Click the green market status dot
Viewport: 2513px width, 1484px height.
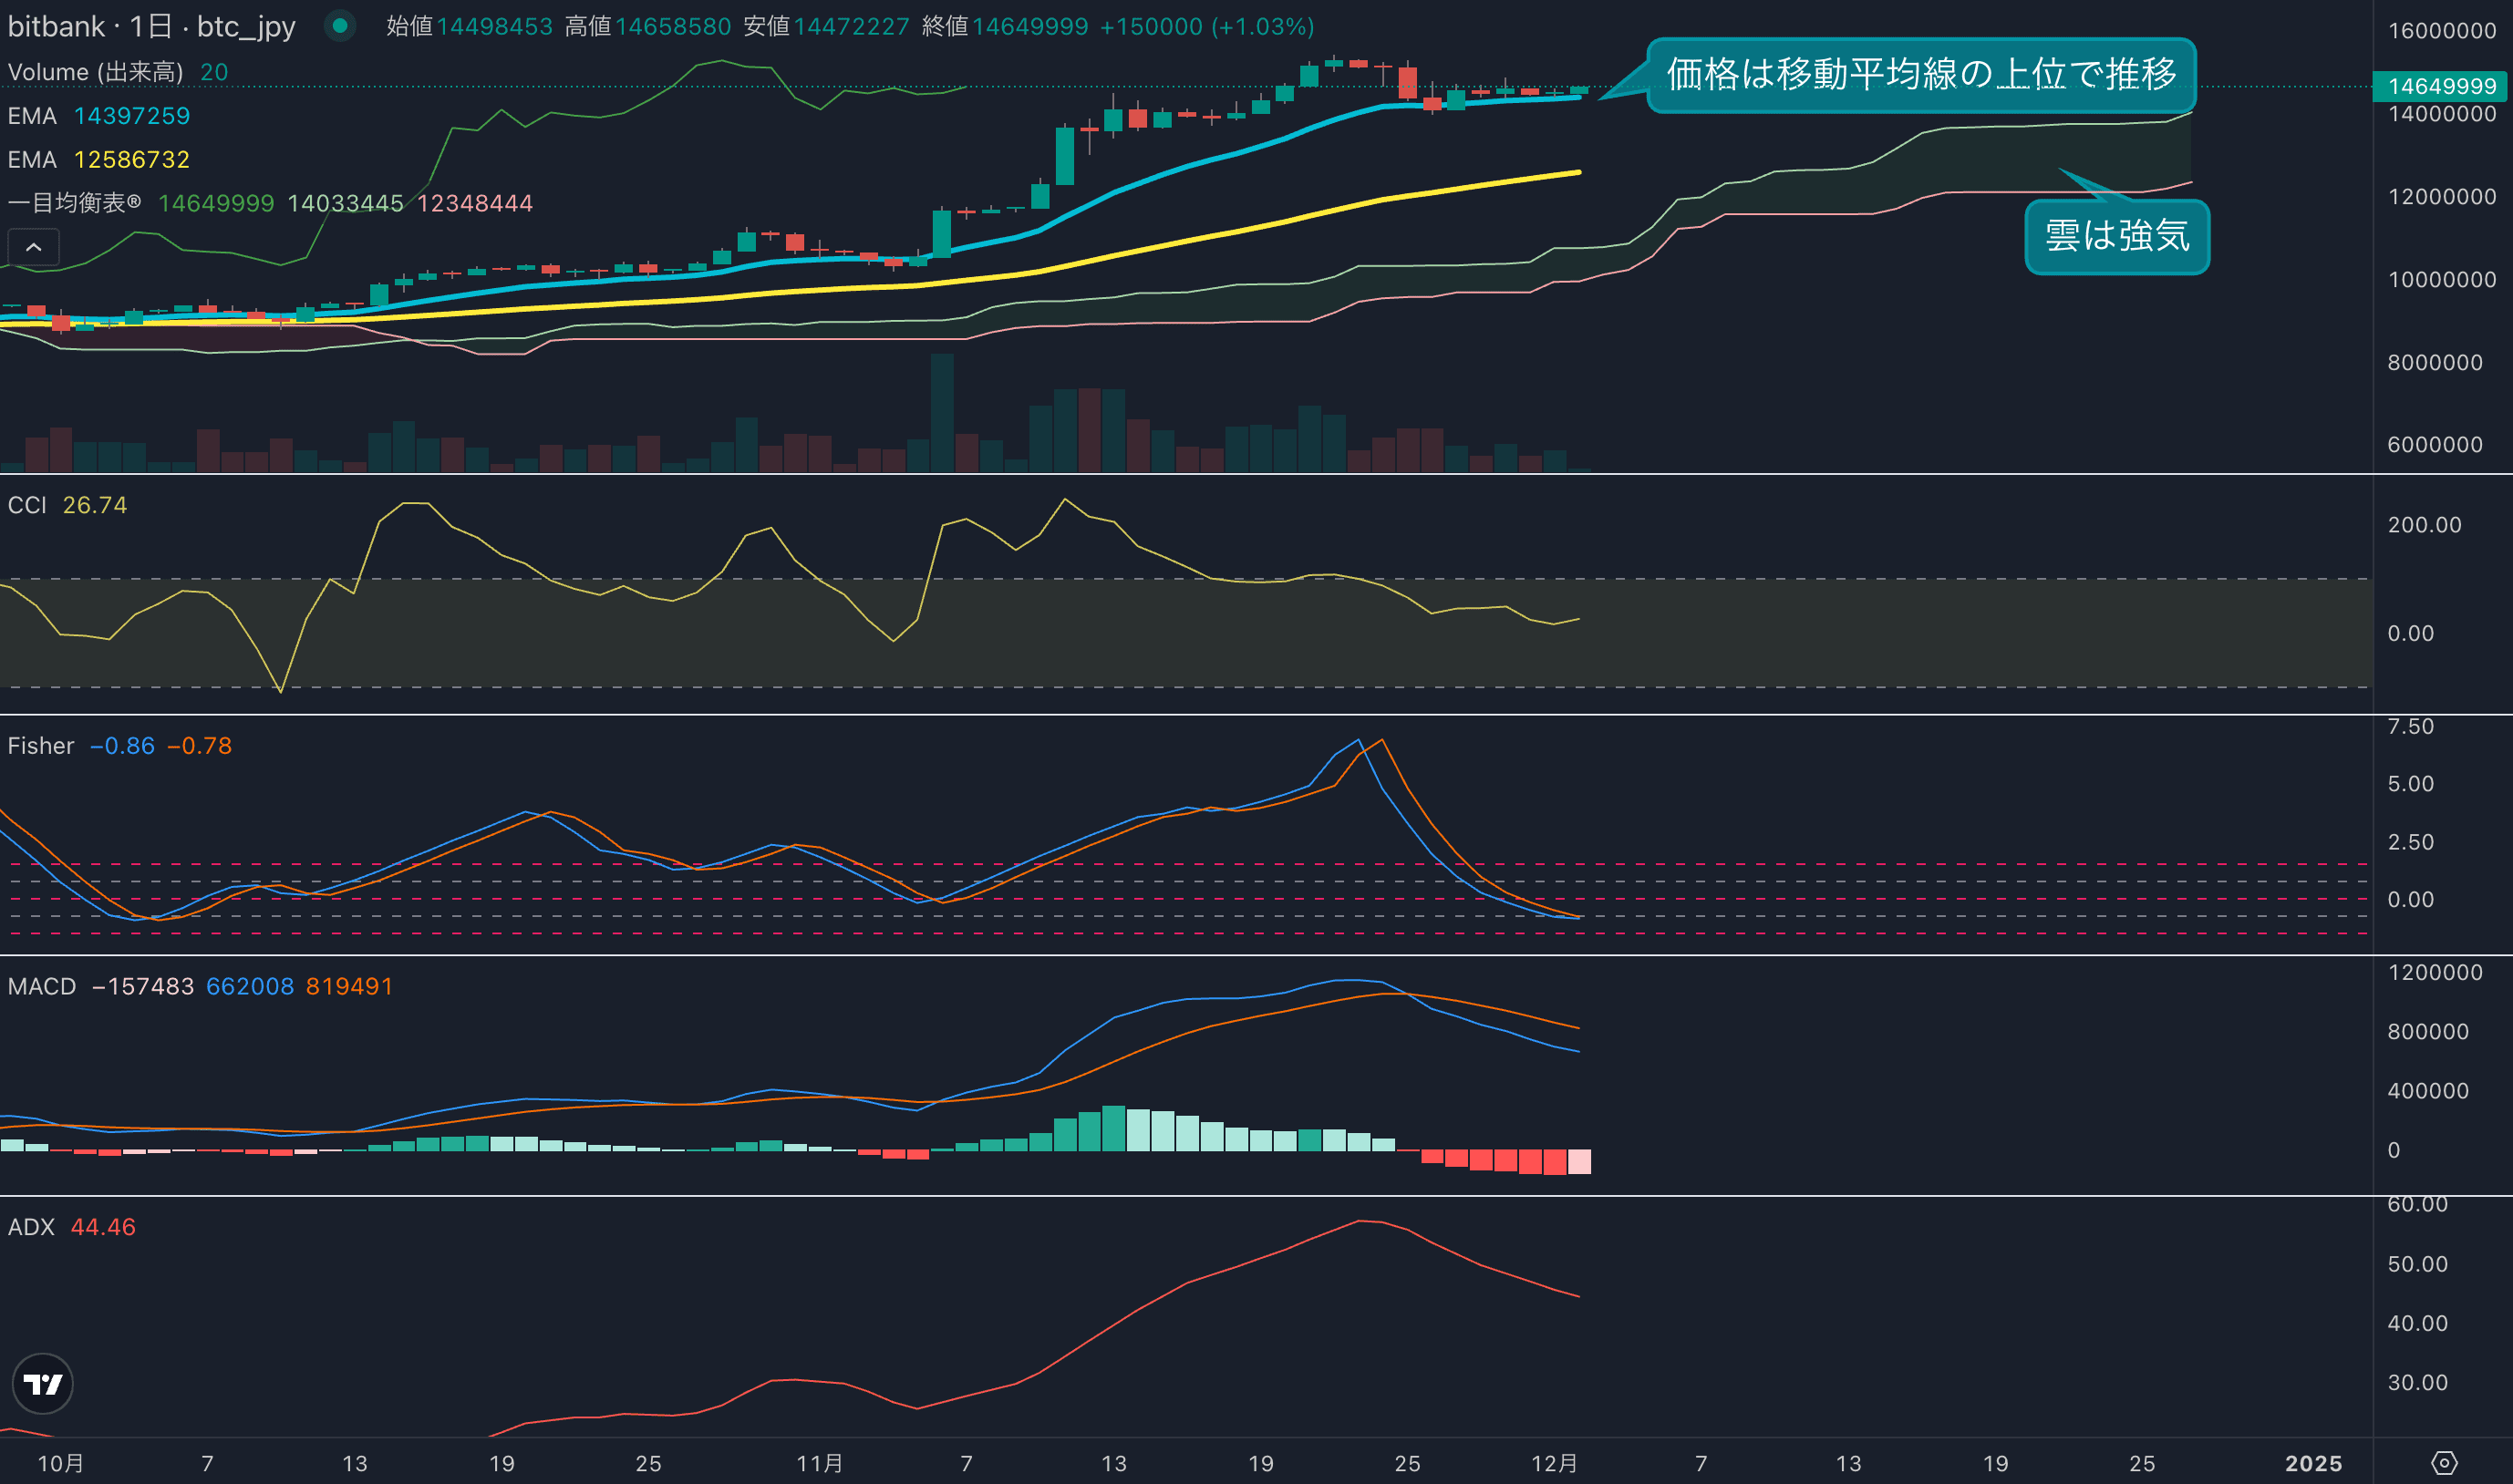pyautogui.click(x=340, y=26)
